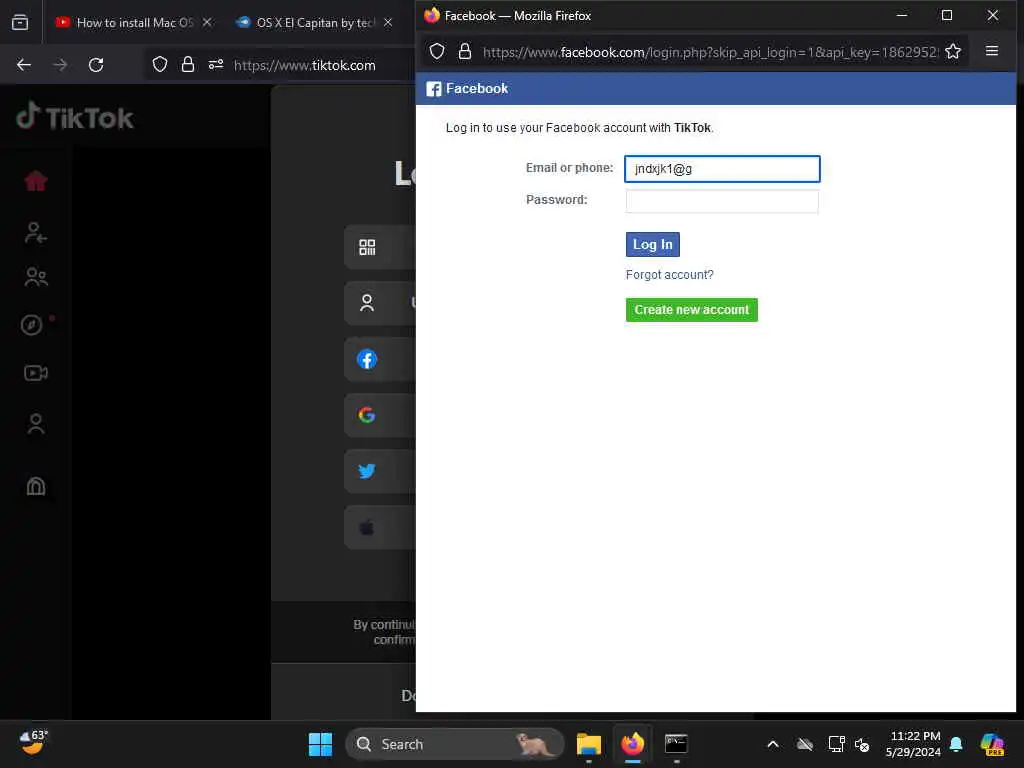
Task: Open TikTok For You home icon
Action: [36, 181]
